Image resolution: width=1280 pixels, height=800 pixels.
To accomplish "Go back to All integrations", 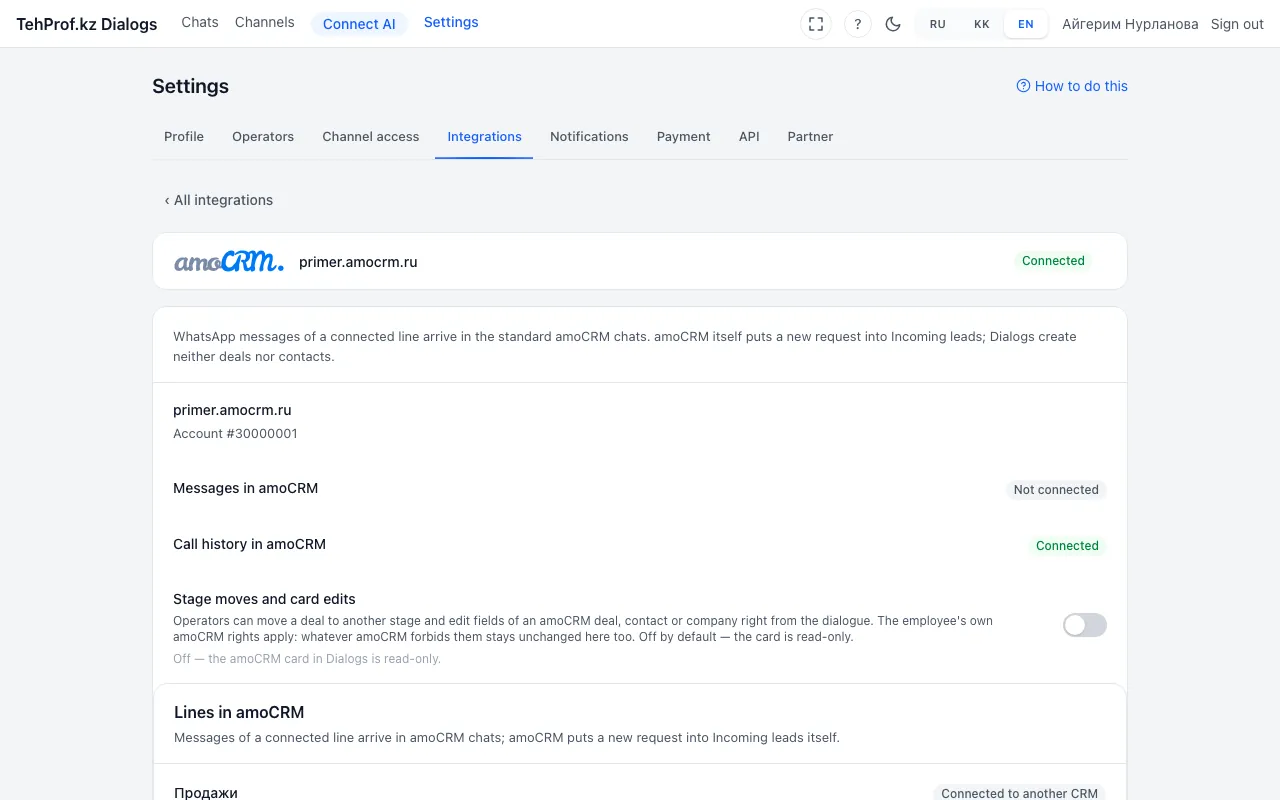I will point(219,200).
